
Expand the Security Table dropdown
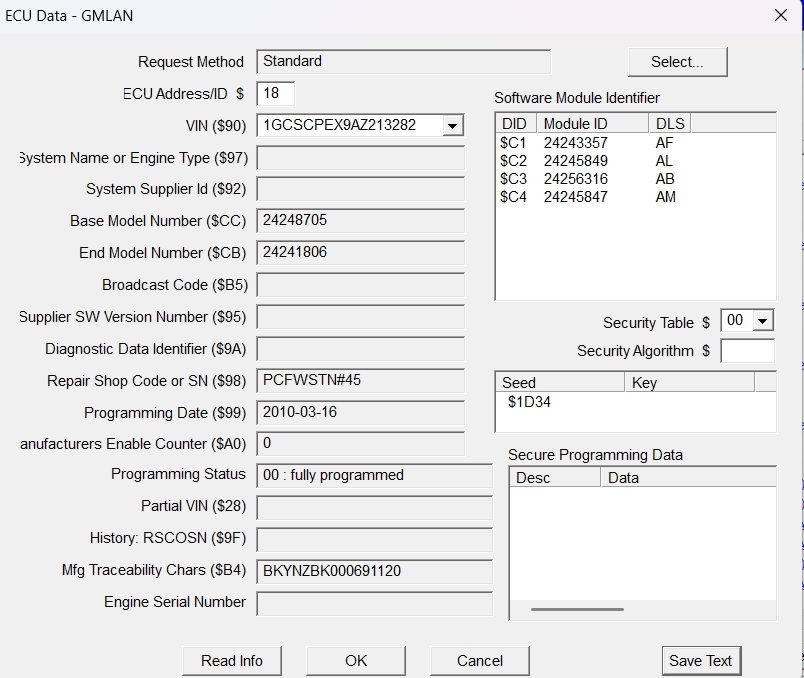tap(762, 321)
